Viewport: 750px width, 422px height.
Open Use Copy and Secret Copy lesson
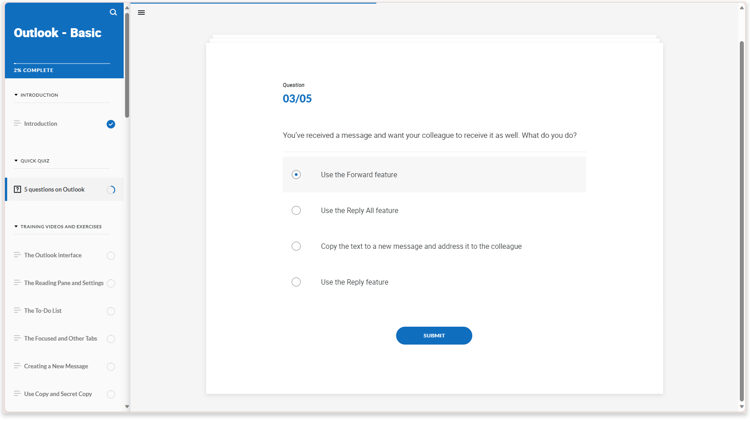[58, 394]
